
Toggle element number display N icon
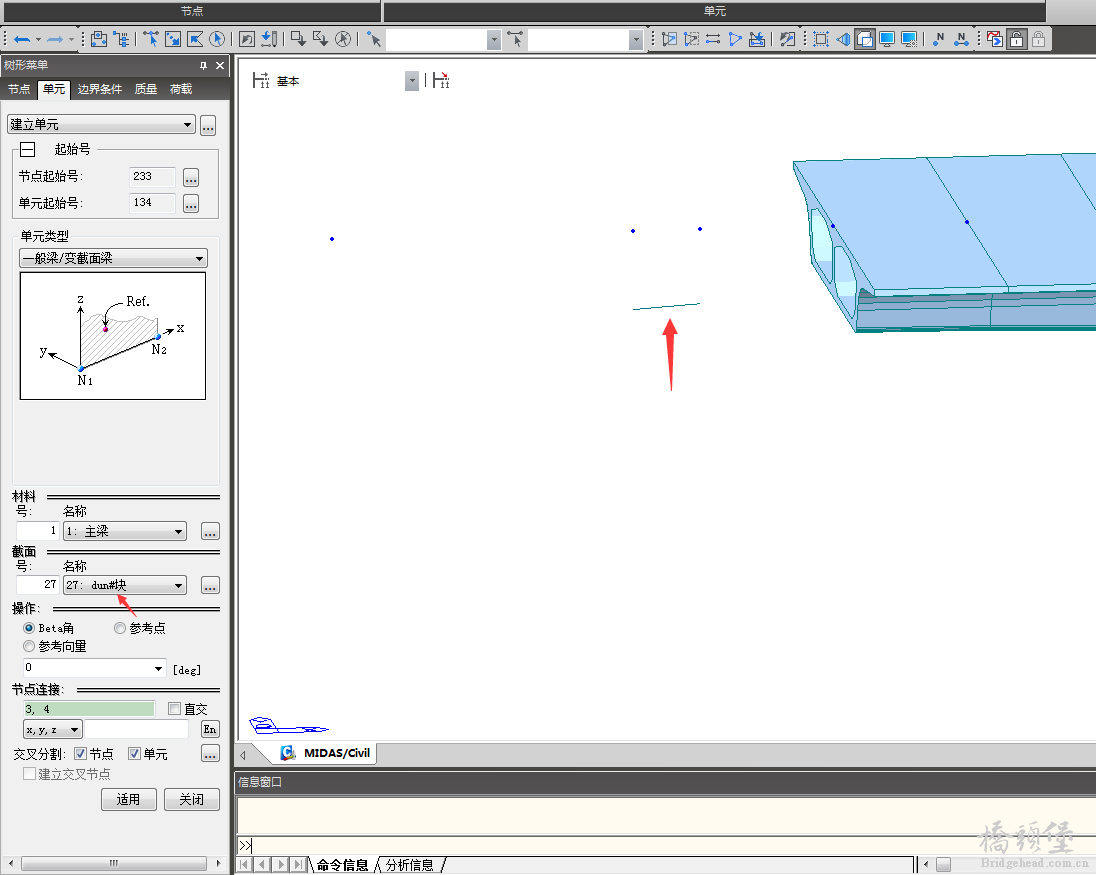(961, 39)
